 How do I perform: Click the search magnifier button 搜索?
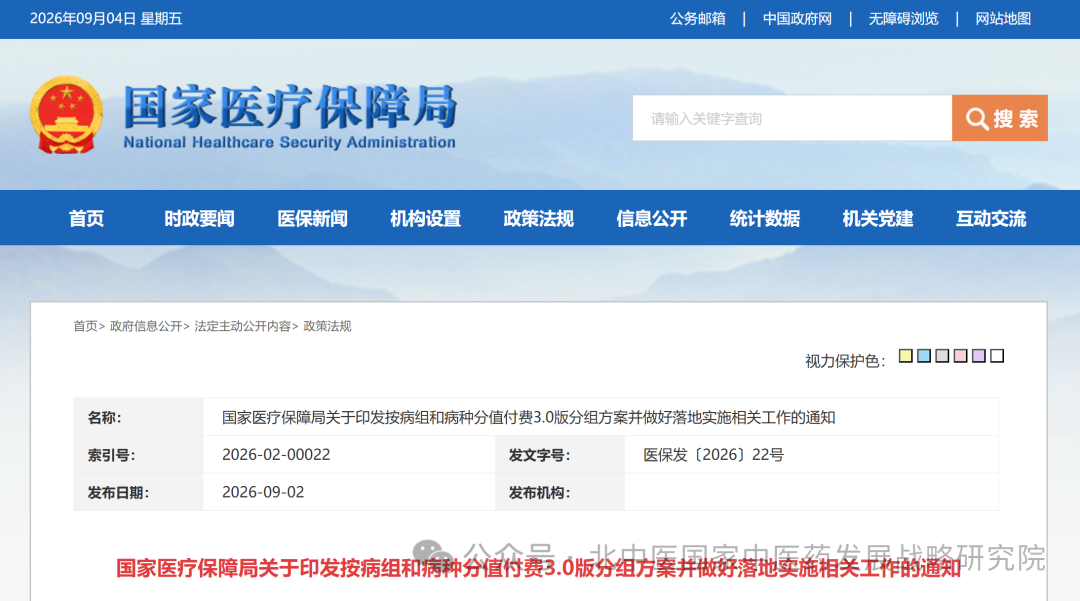999,118
